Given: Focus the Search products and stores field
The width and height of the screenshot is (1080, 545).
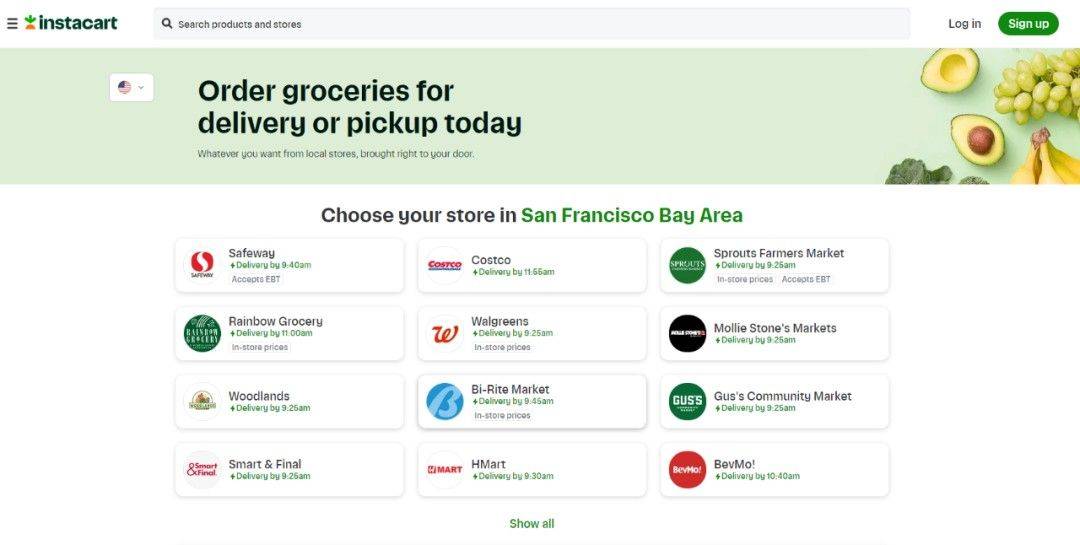Looking at the screenshot, I should [540, 23].
